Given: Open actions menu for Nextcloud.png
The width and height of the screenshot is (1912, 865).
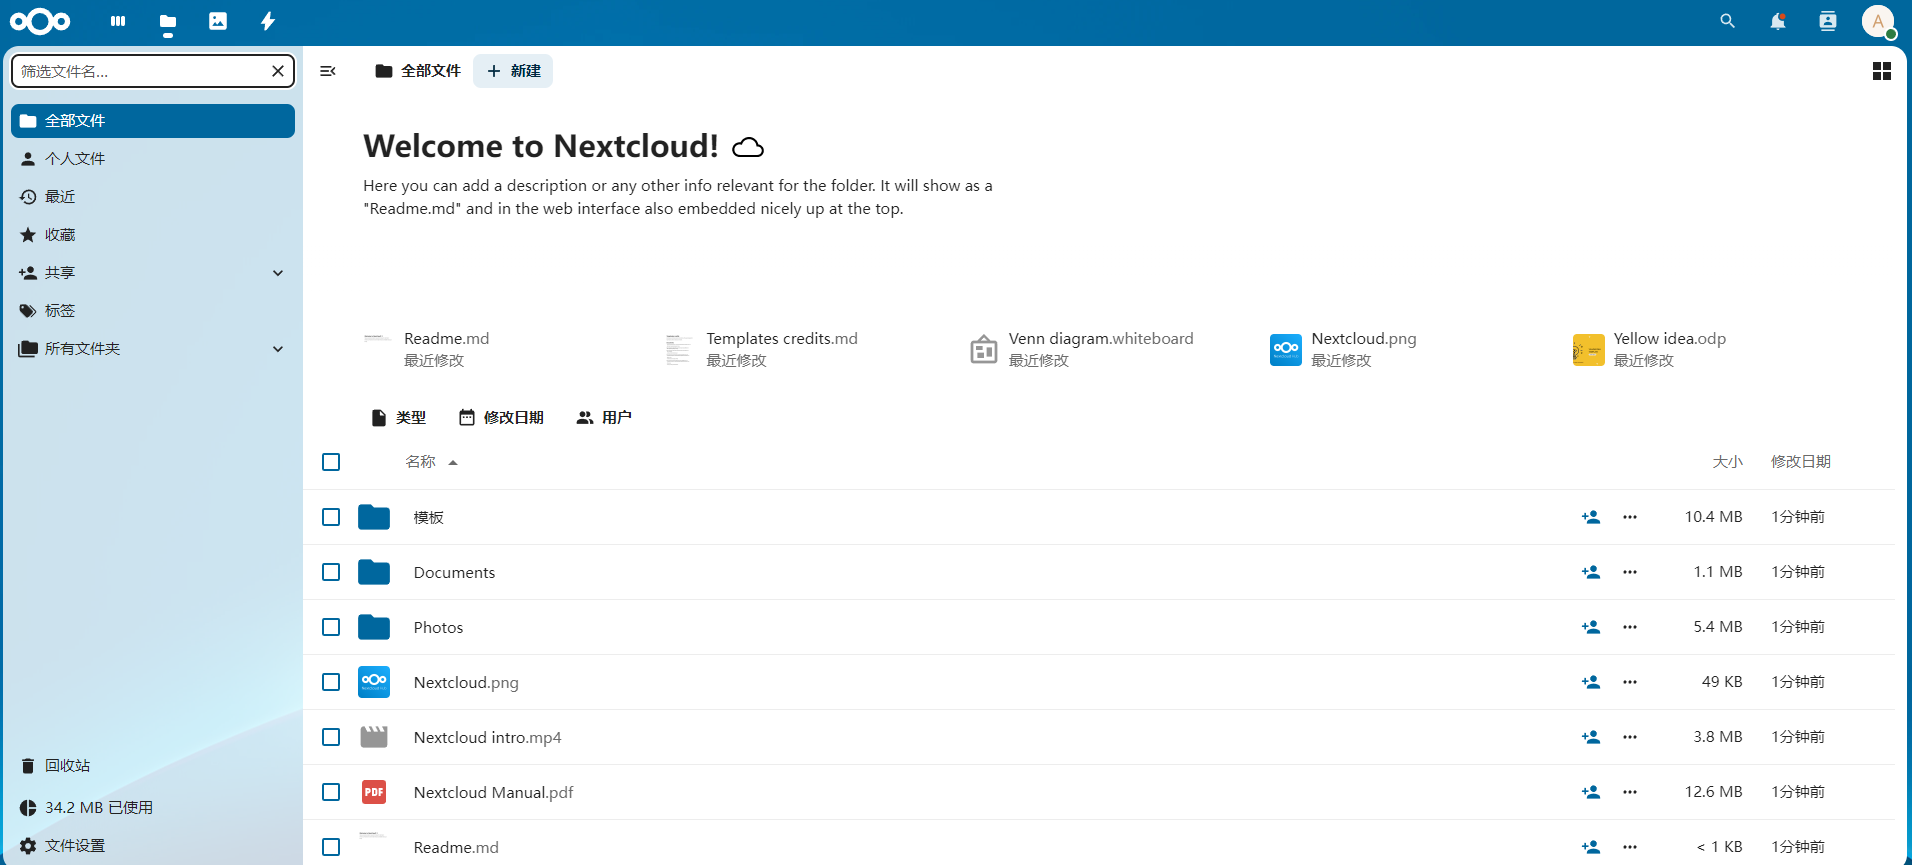Looking at the screenshot, I should click(1630, 682).
